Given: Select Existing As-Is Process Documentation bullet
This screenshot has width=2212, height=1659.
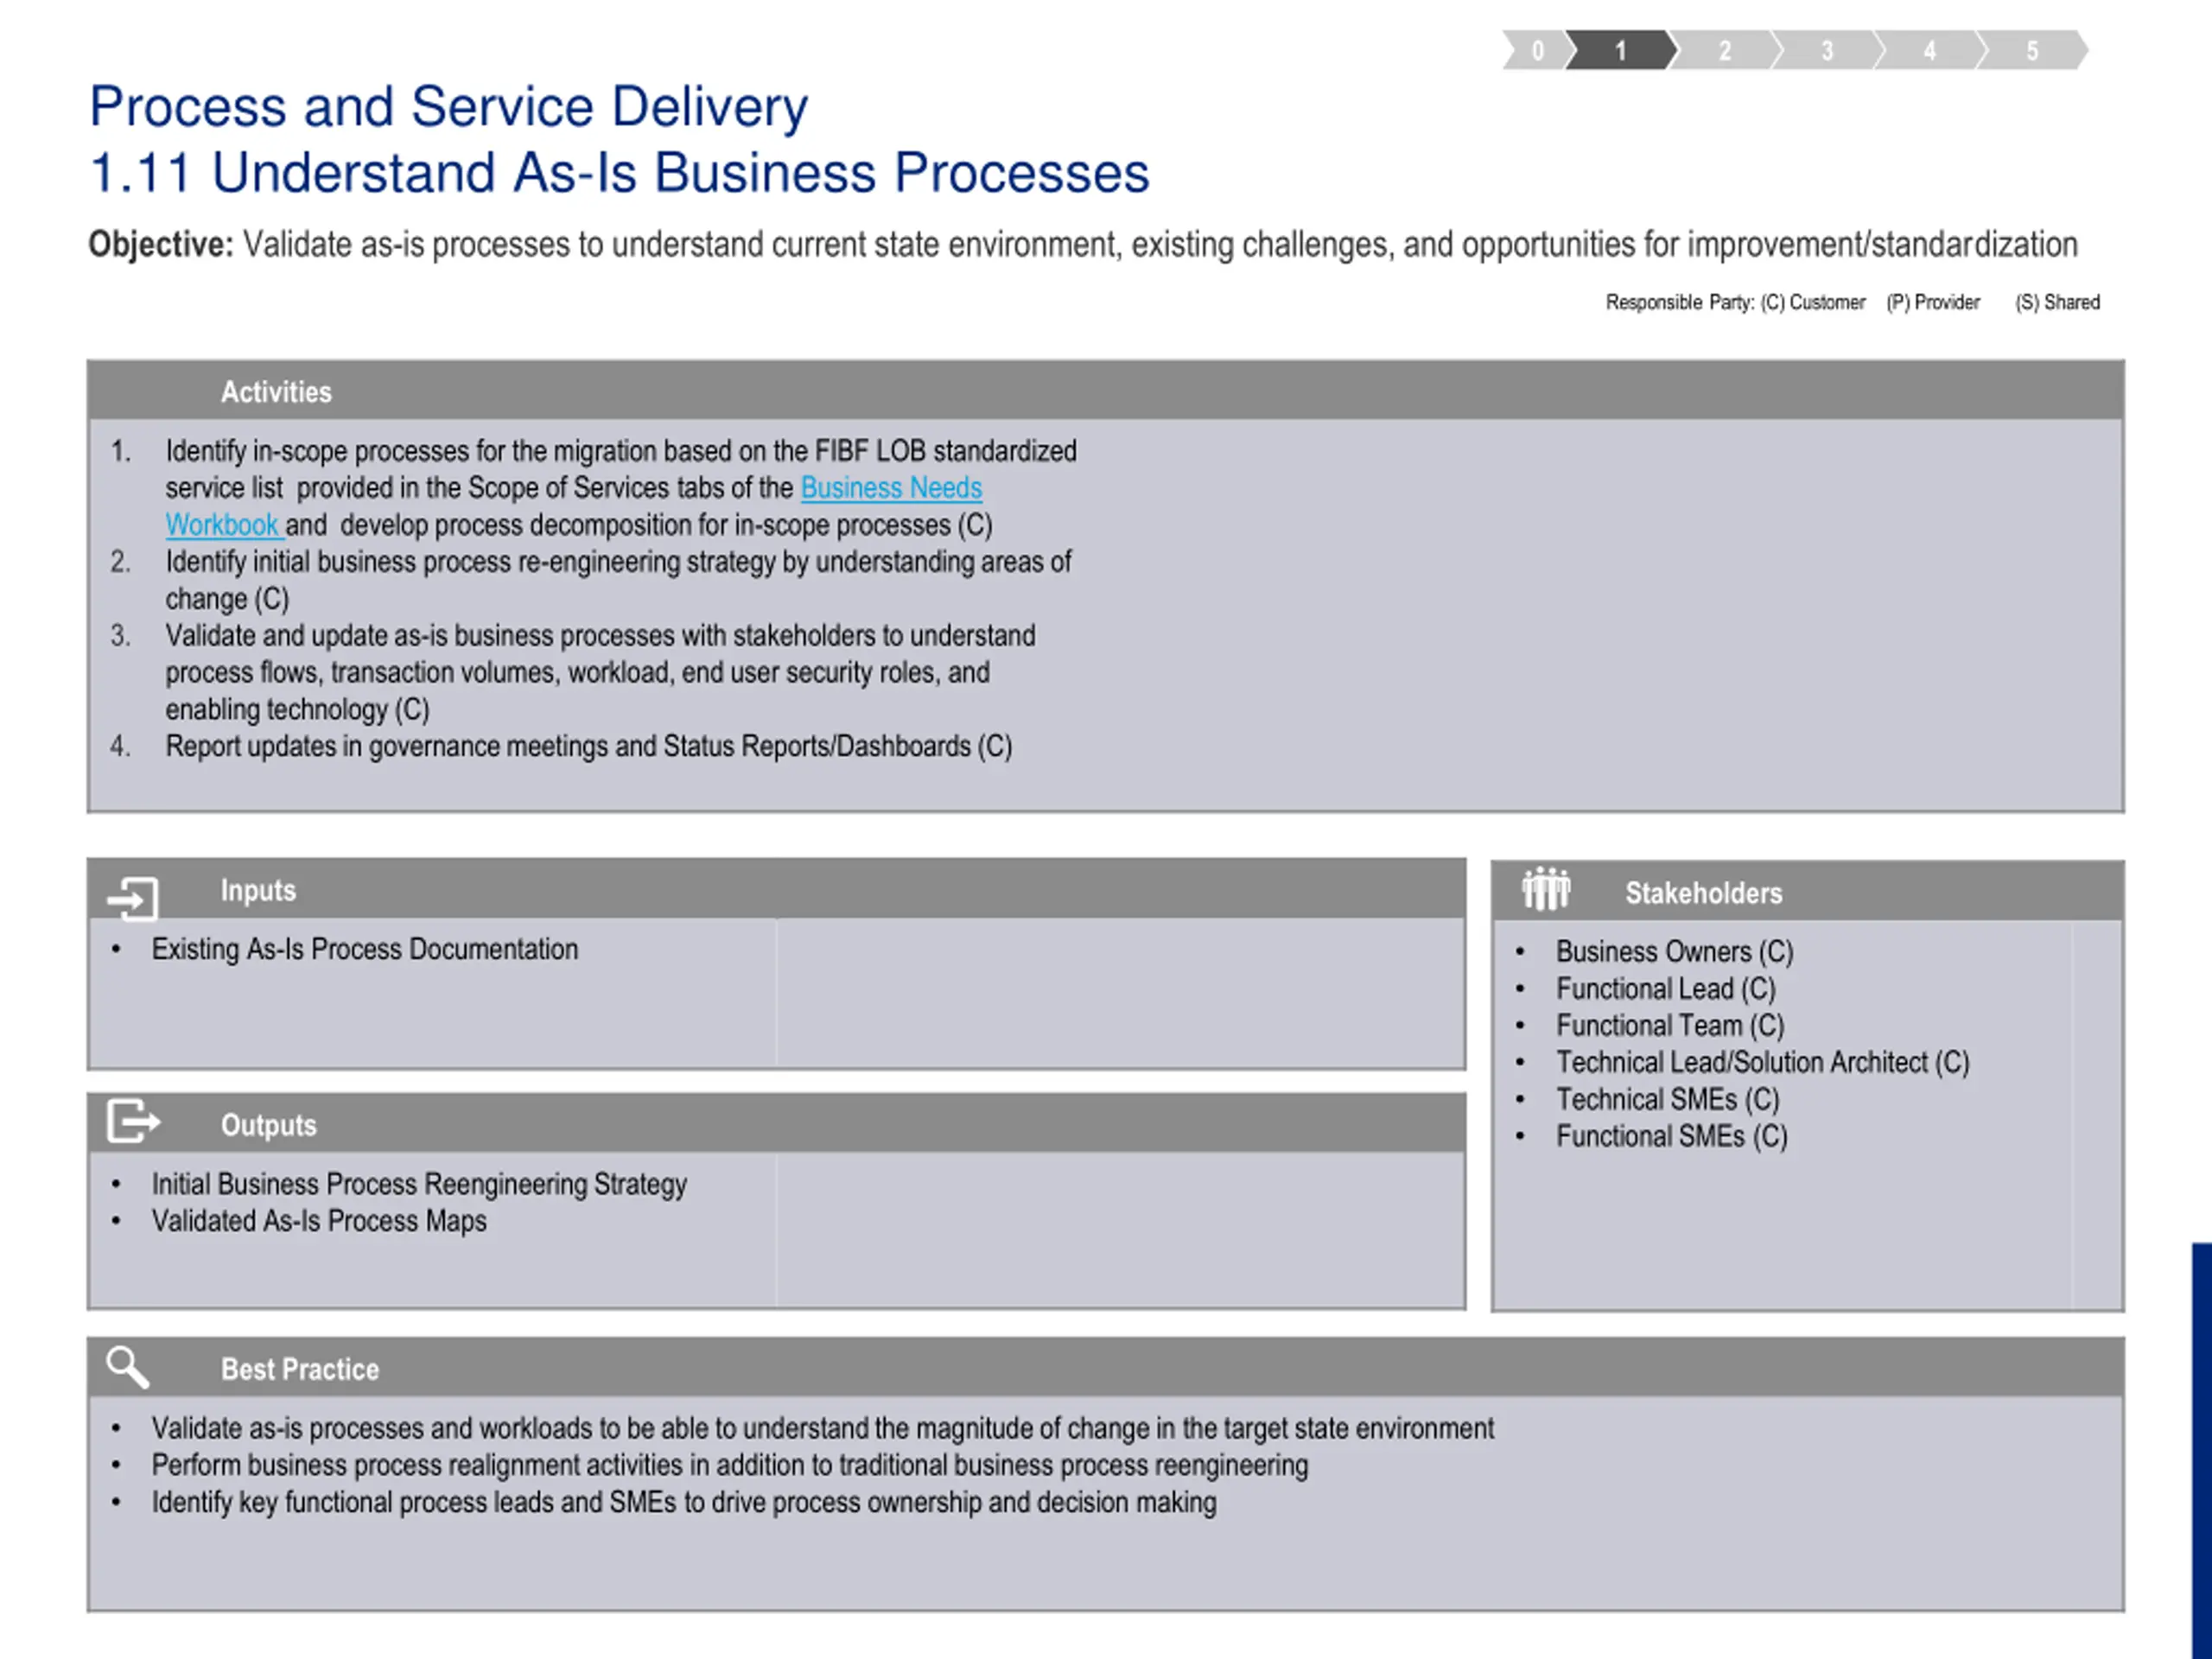Looking at the screenshot, I should (x=365, y=949).
